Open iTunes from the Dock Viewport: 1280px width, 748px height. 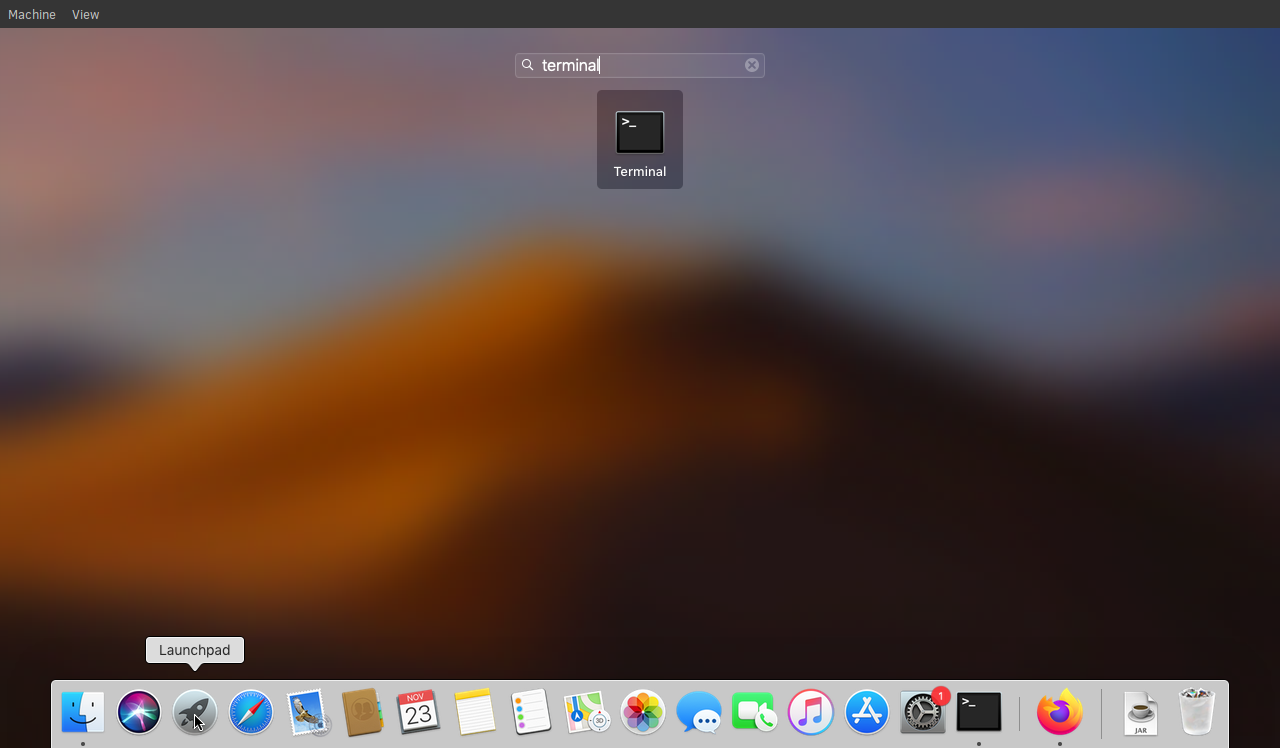[811, 712]
